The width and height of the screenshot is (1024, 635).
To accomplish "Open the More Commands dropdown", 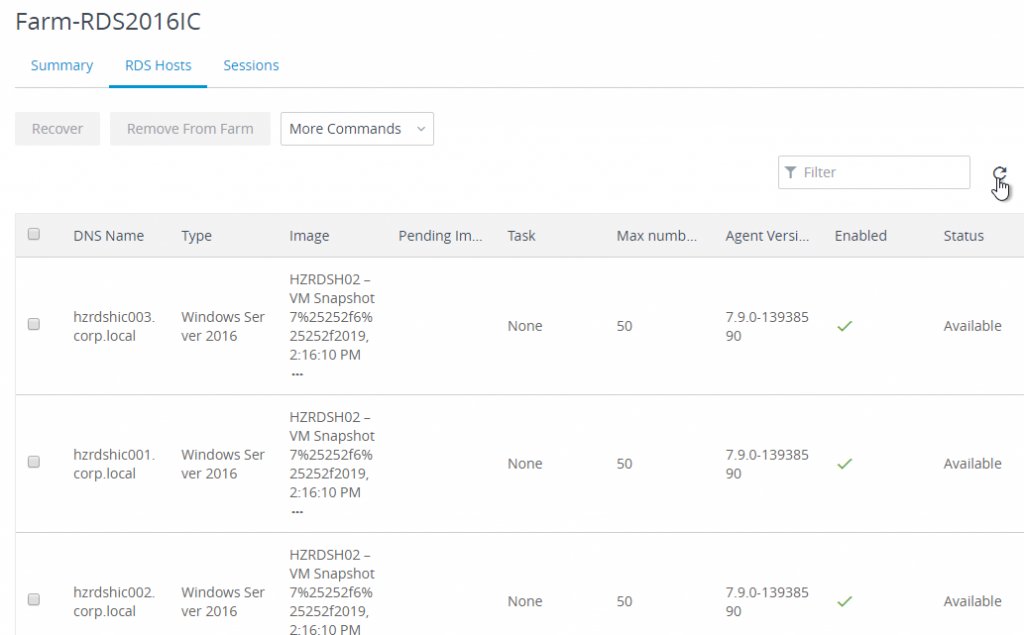I will click(x=356, y=128).
